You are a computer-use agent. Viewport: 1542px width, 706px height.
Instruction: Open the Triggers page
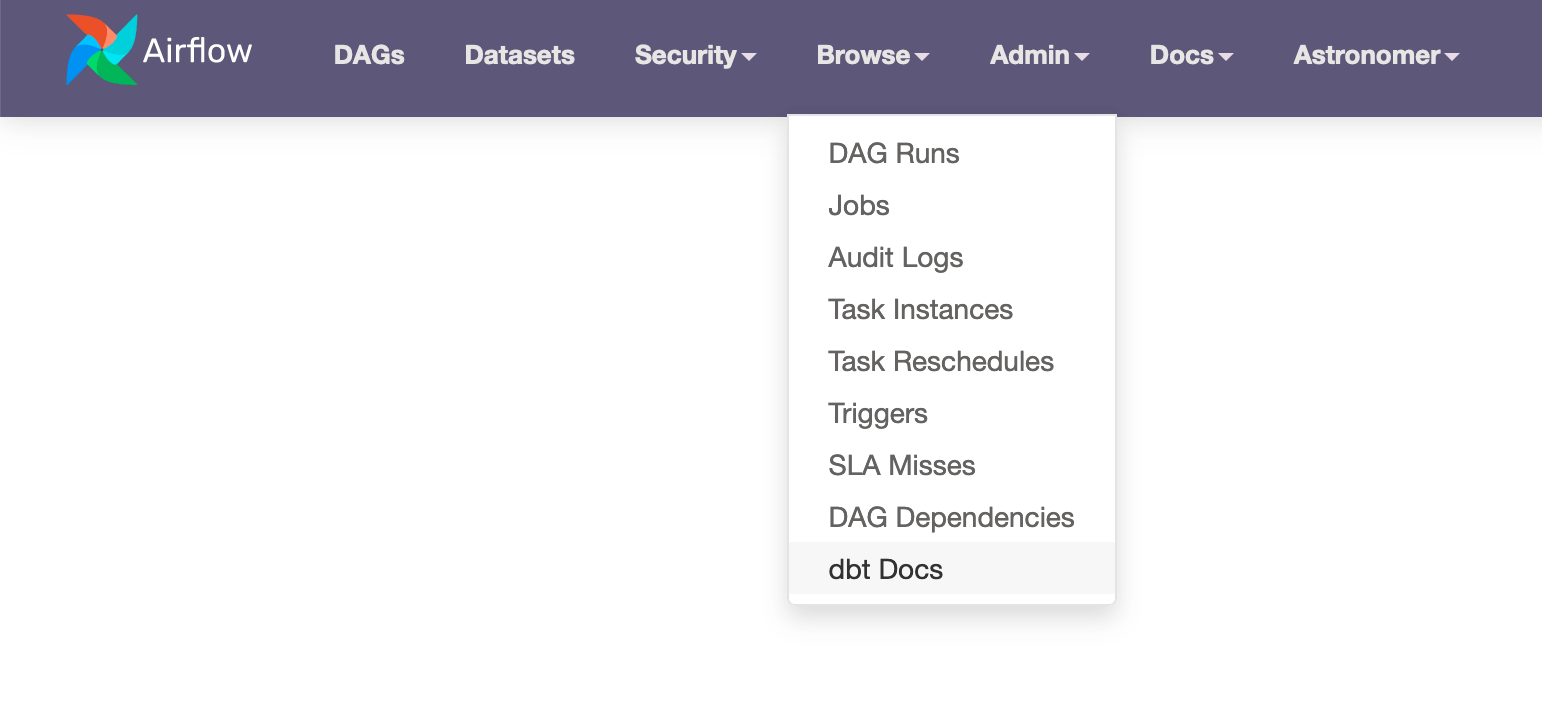[877, 413]
